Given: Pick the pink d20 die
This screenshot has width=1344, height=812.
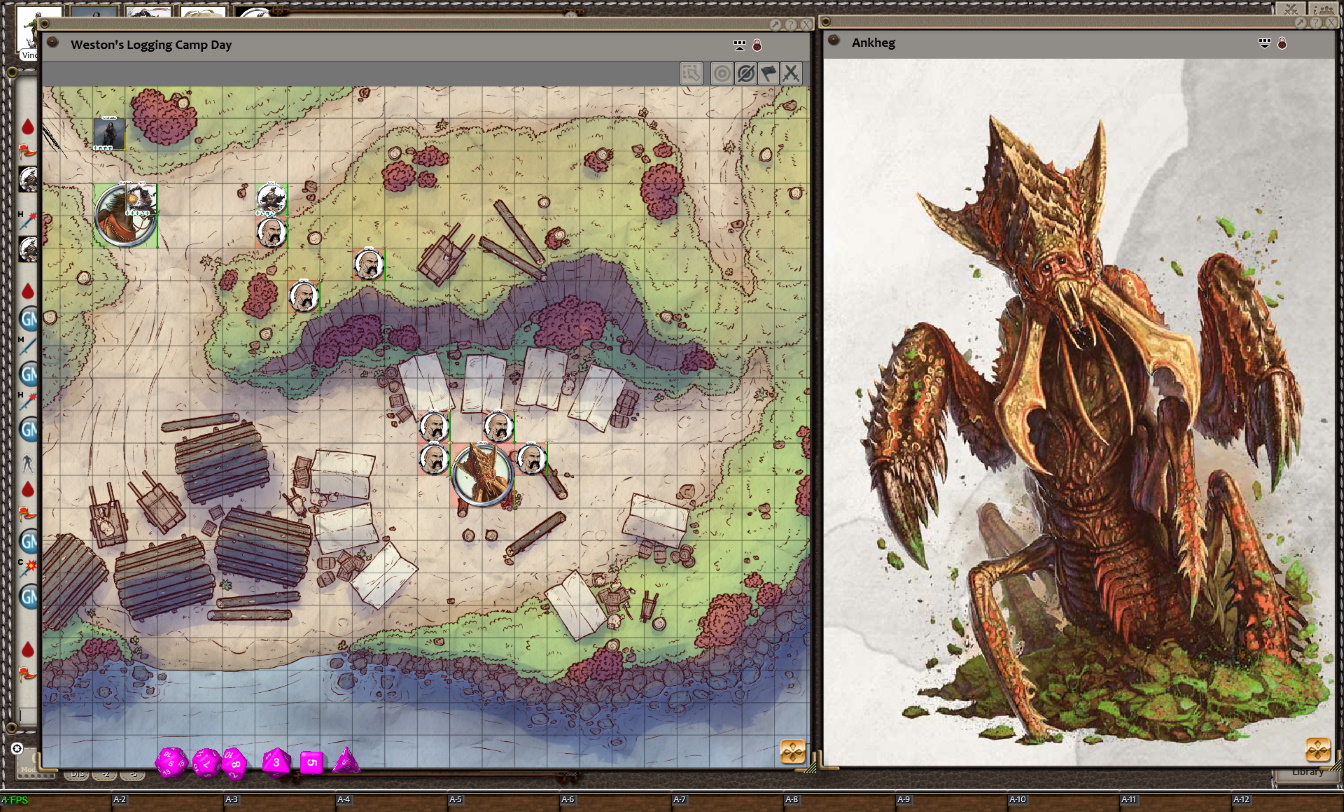Looking at the screenshot, I should [170, 762].
